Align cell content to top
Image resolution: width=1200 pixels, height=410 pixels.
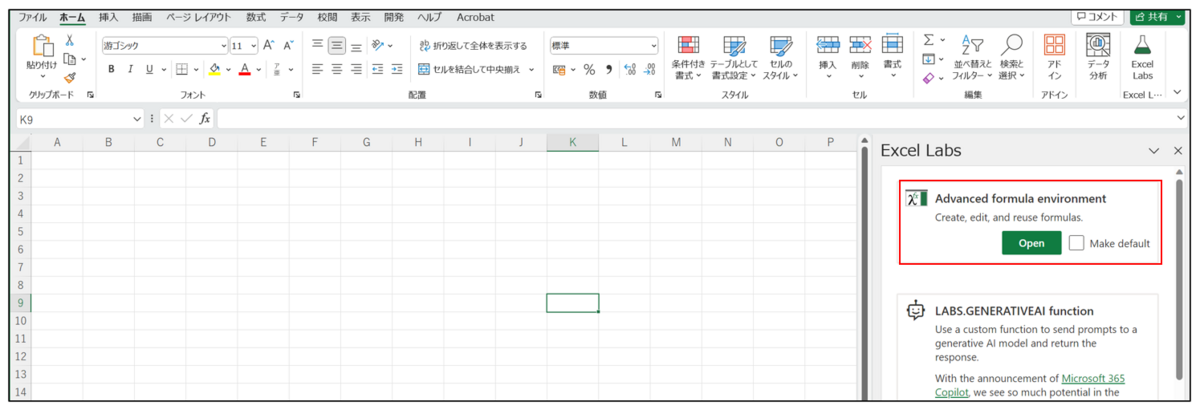pos(317,45)
